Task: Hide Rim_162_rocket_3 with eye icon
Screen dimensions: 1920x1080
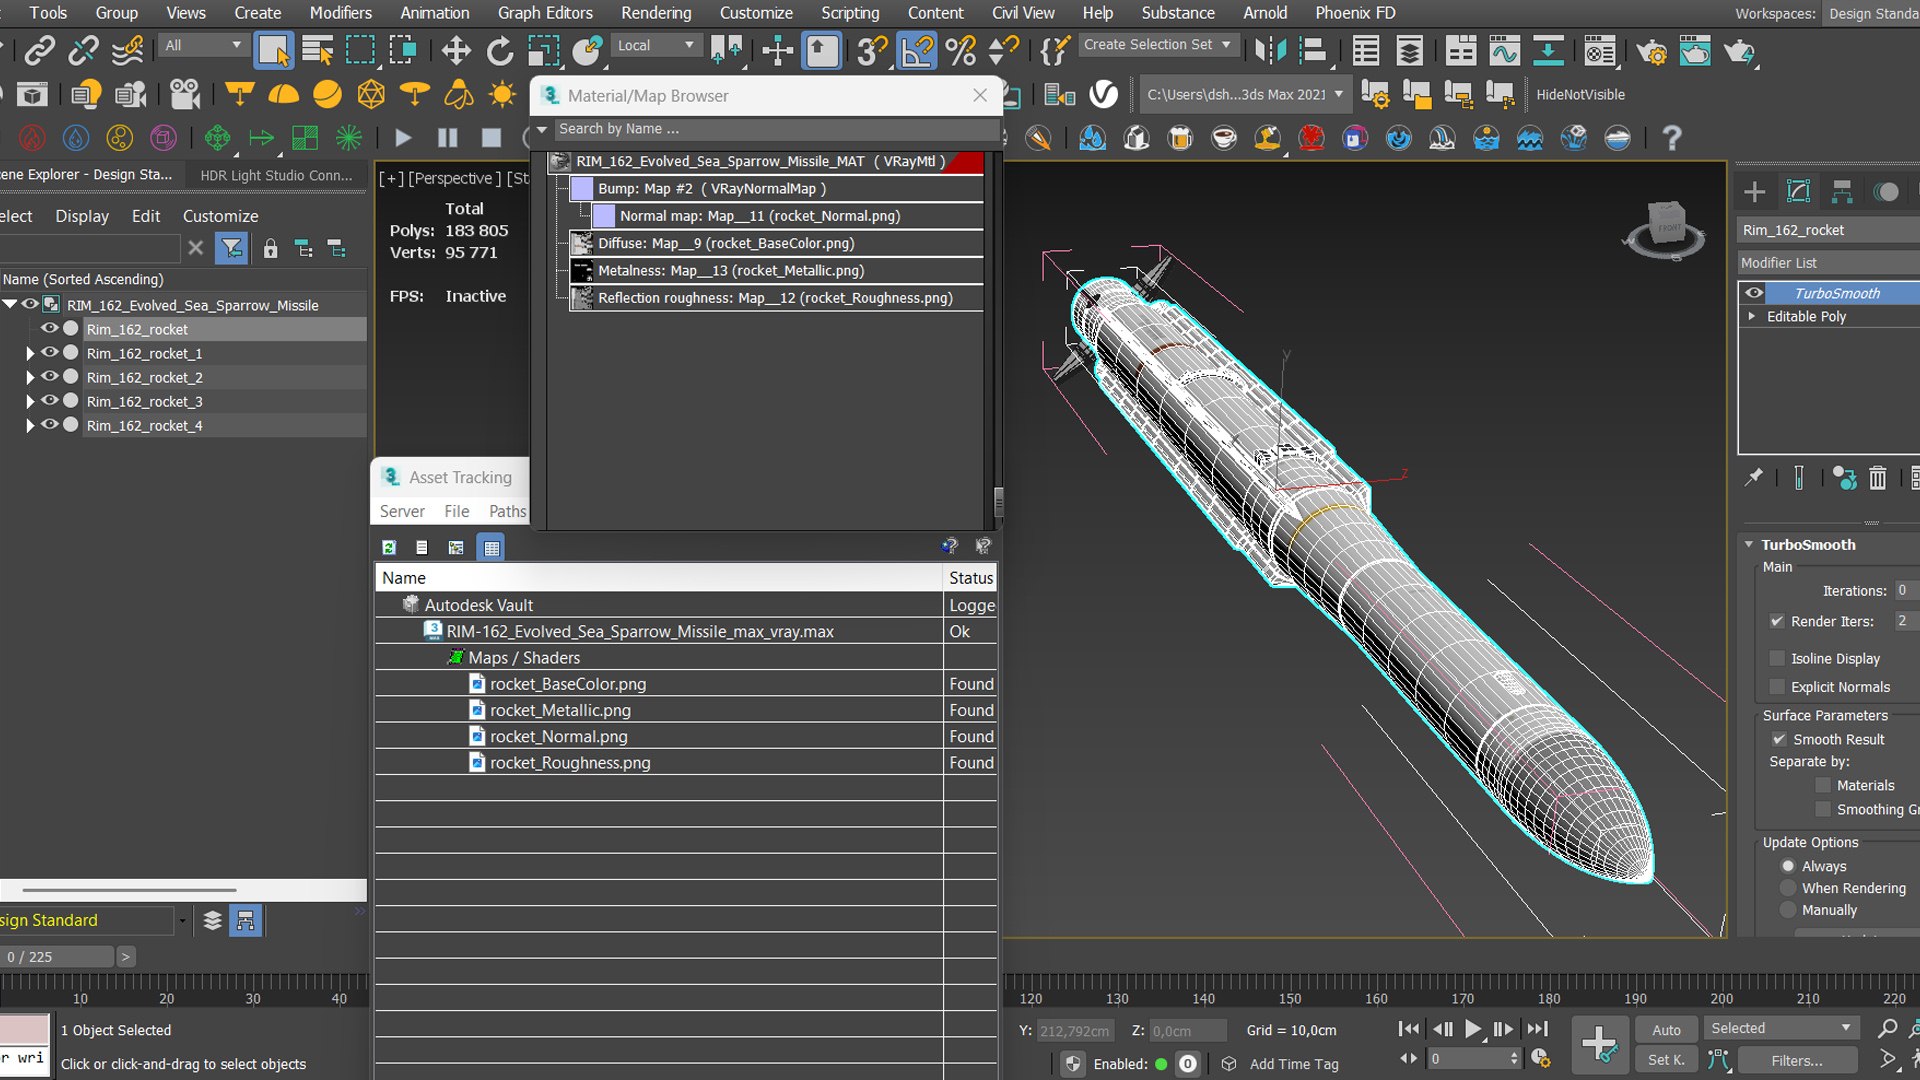Action: pos(49,401)
